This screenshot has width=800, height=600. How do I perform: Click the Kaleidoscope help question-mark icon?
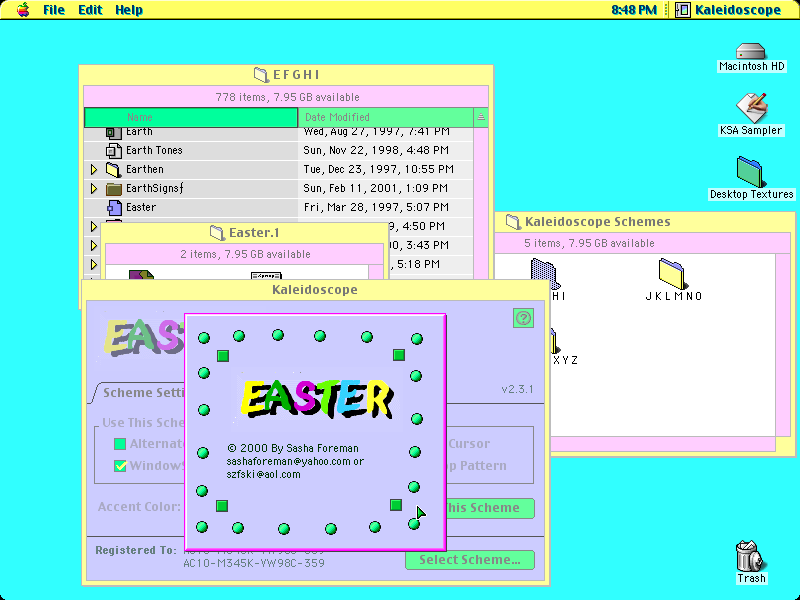pyautogui.click(x=523, y=318)
